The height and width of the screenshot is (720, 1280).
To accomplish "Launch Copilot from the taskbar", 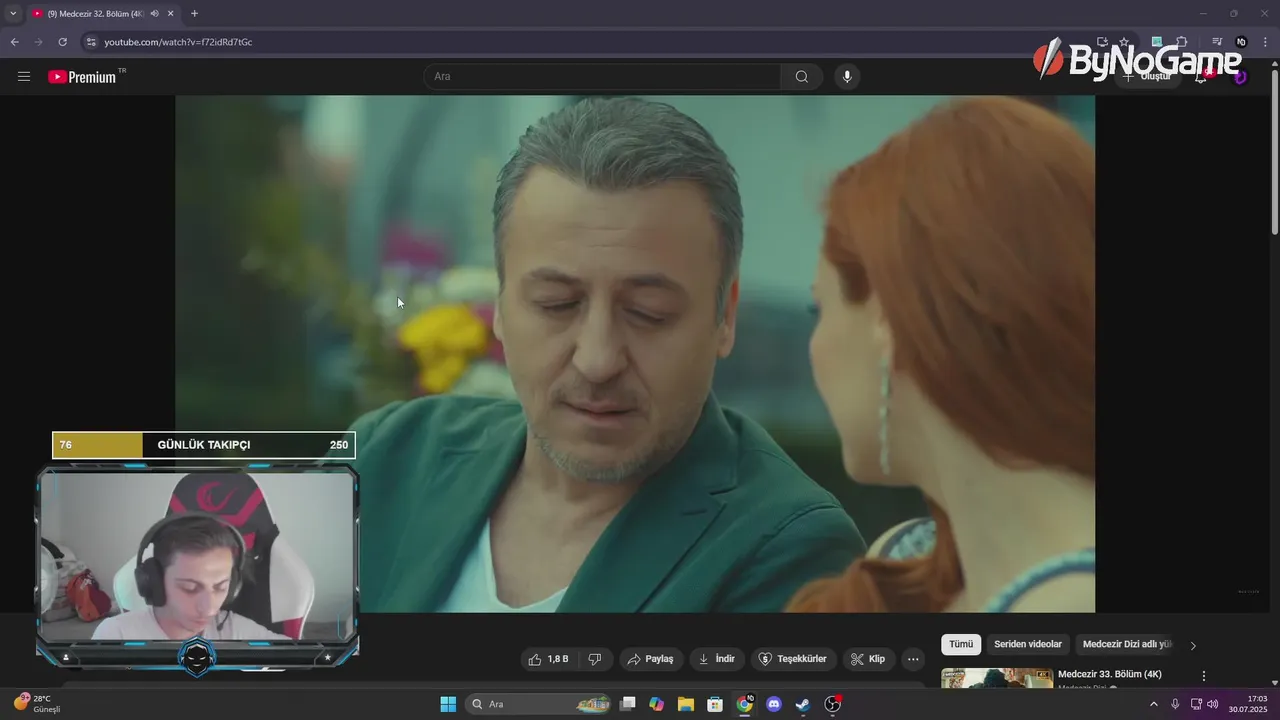I will click(657, 704).
